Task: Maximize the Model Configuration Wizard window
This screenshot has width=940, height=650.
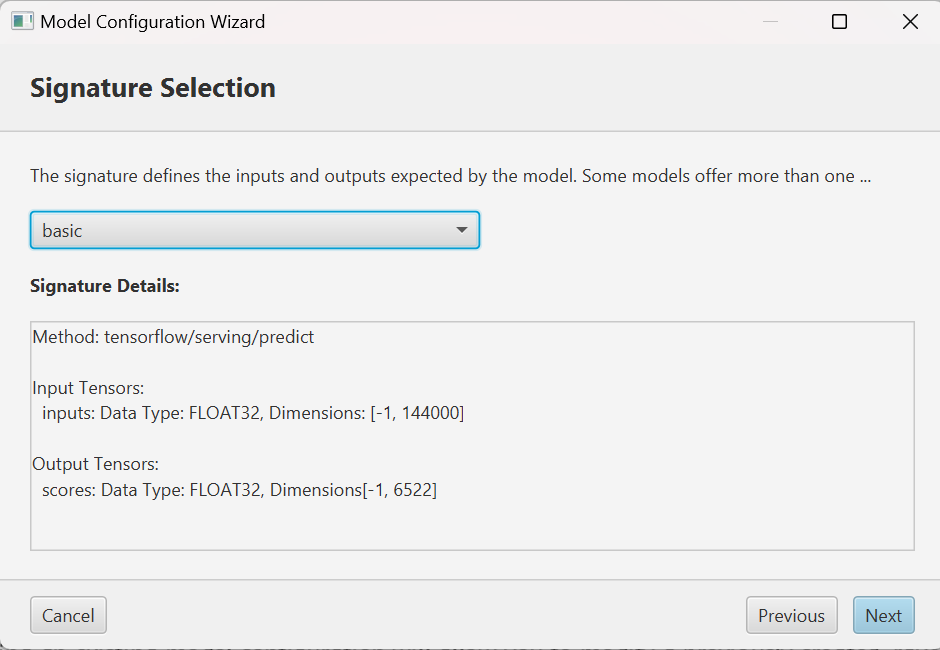Action: coord(840,21)
